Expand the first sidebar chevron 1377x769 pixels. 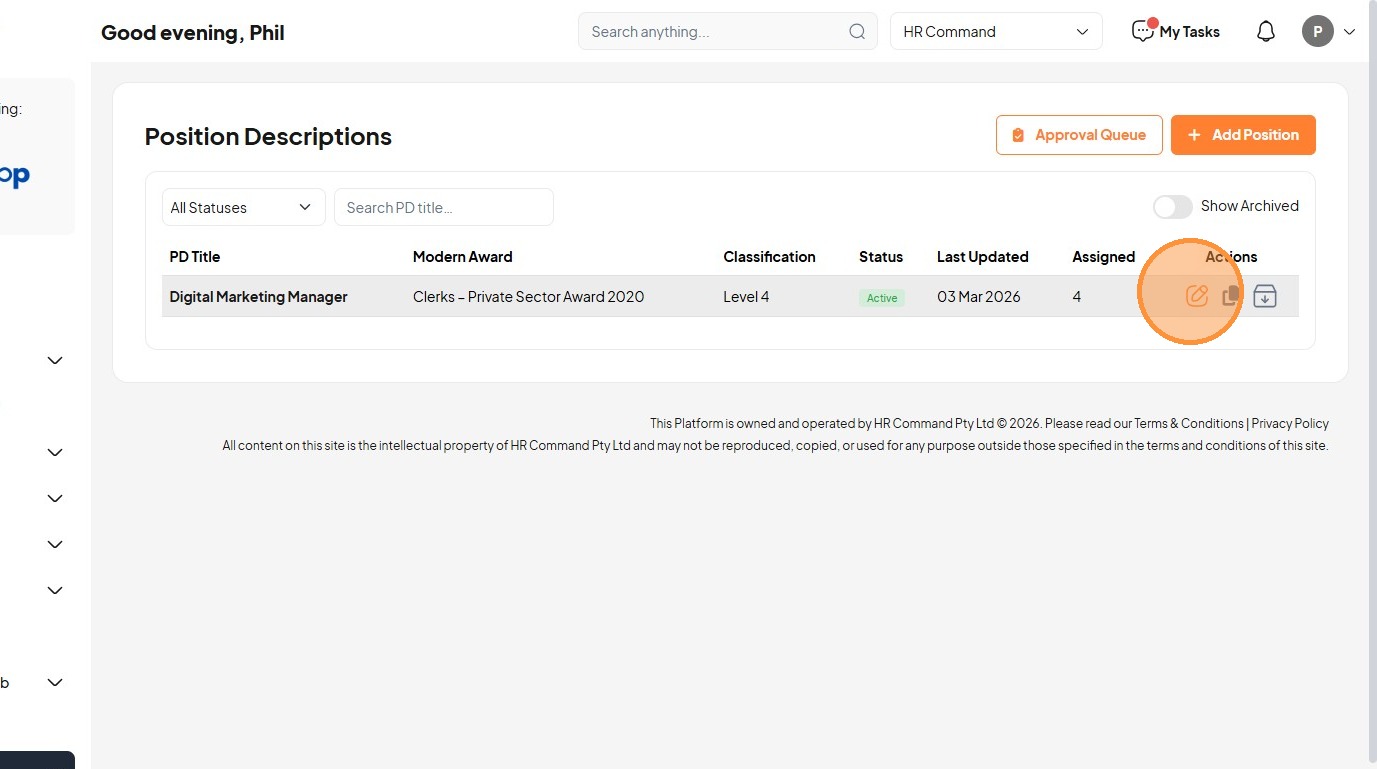pyautogui.click(x=55, y=360)
